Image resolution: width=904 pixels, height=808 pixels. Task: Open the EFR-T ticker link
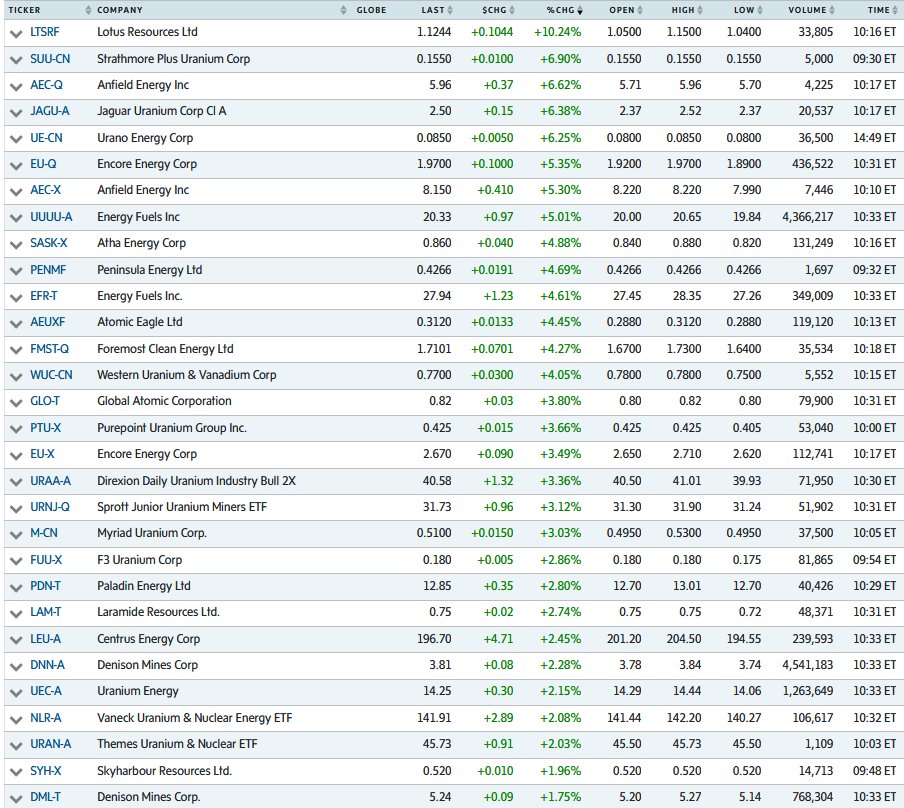(x=44, y=296)
